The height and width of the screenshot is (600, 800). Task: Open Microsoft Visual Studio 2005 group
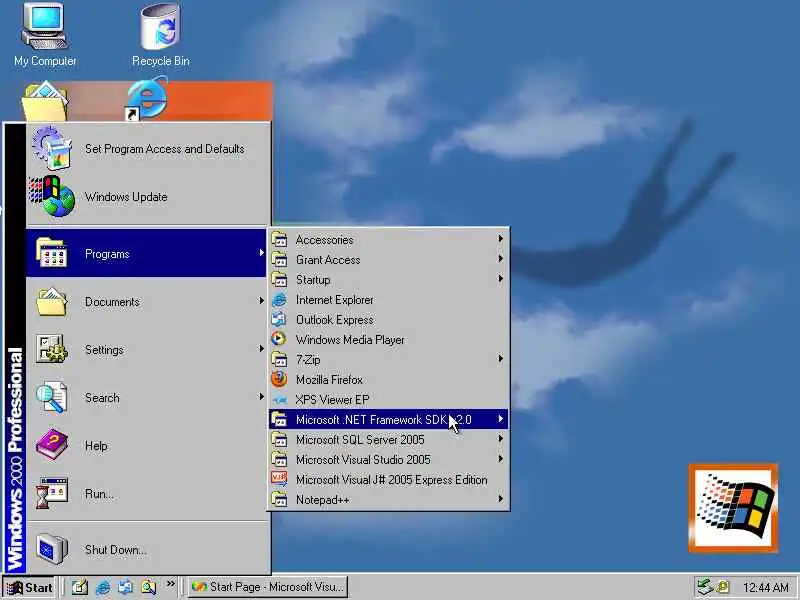tap(388, 459)
